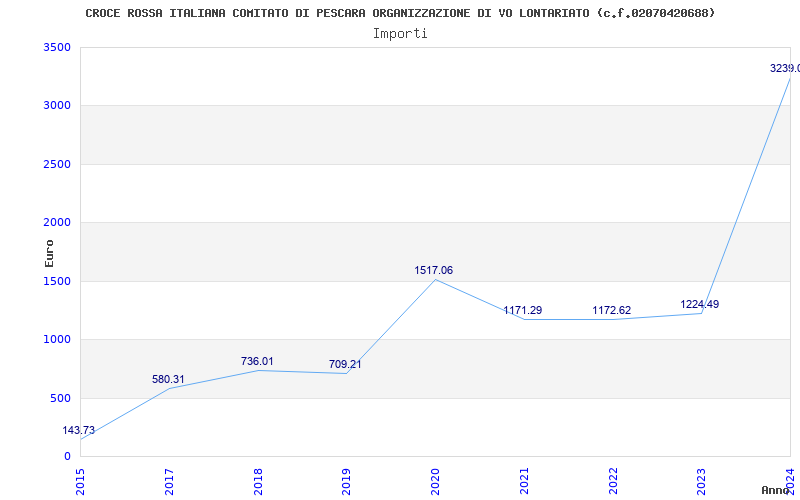Viewport: 800px width, 500px height.
Task: Click the 'Euro' y-axis label
Action: 49,253
